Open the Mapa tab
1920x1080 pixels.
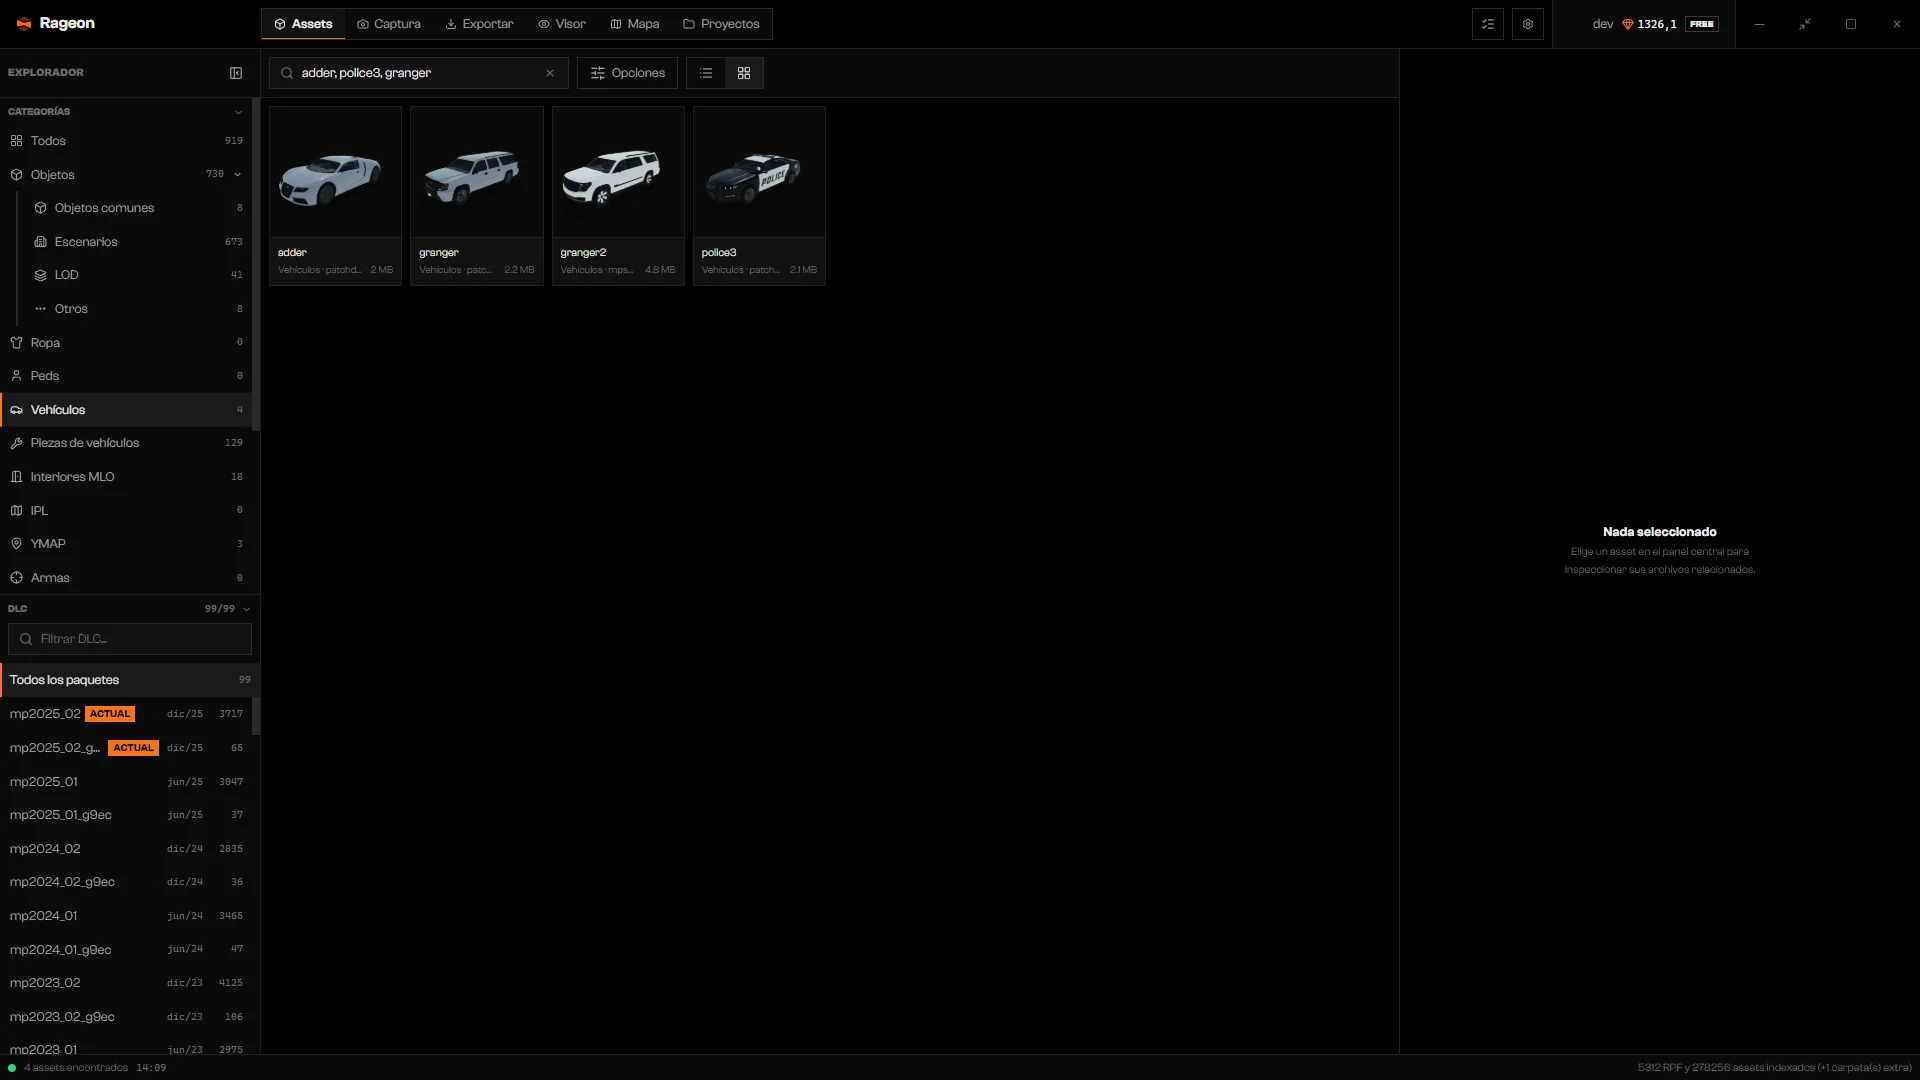pyautogui.click(x=635, y=24)
